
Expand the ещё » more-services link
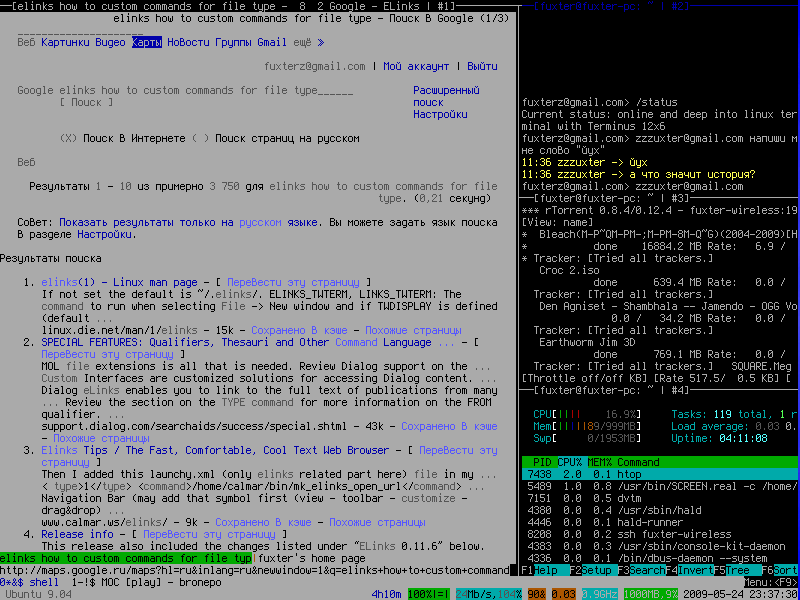click(308, 42)
